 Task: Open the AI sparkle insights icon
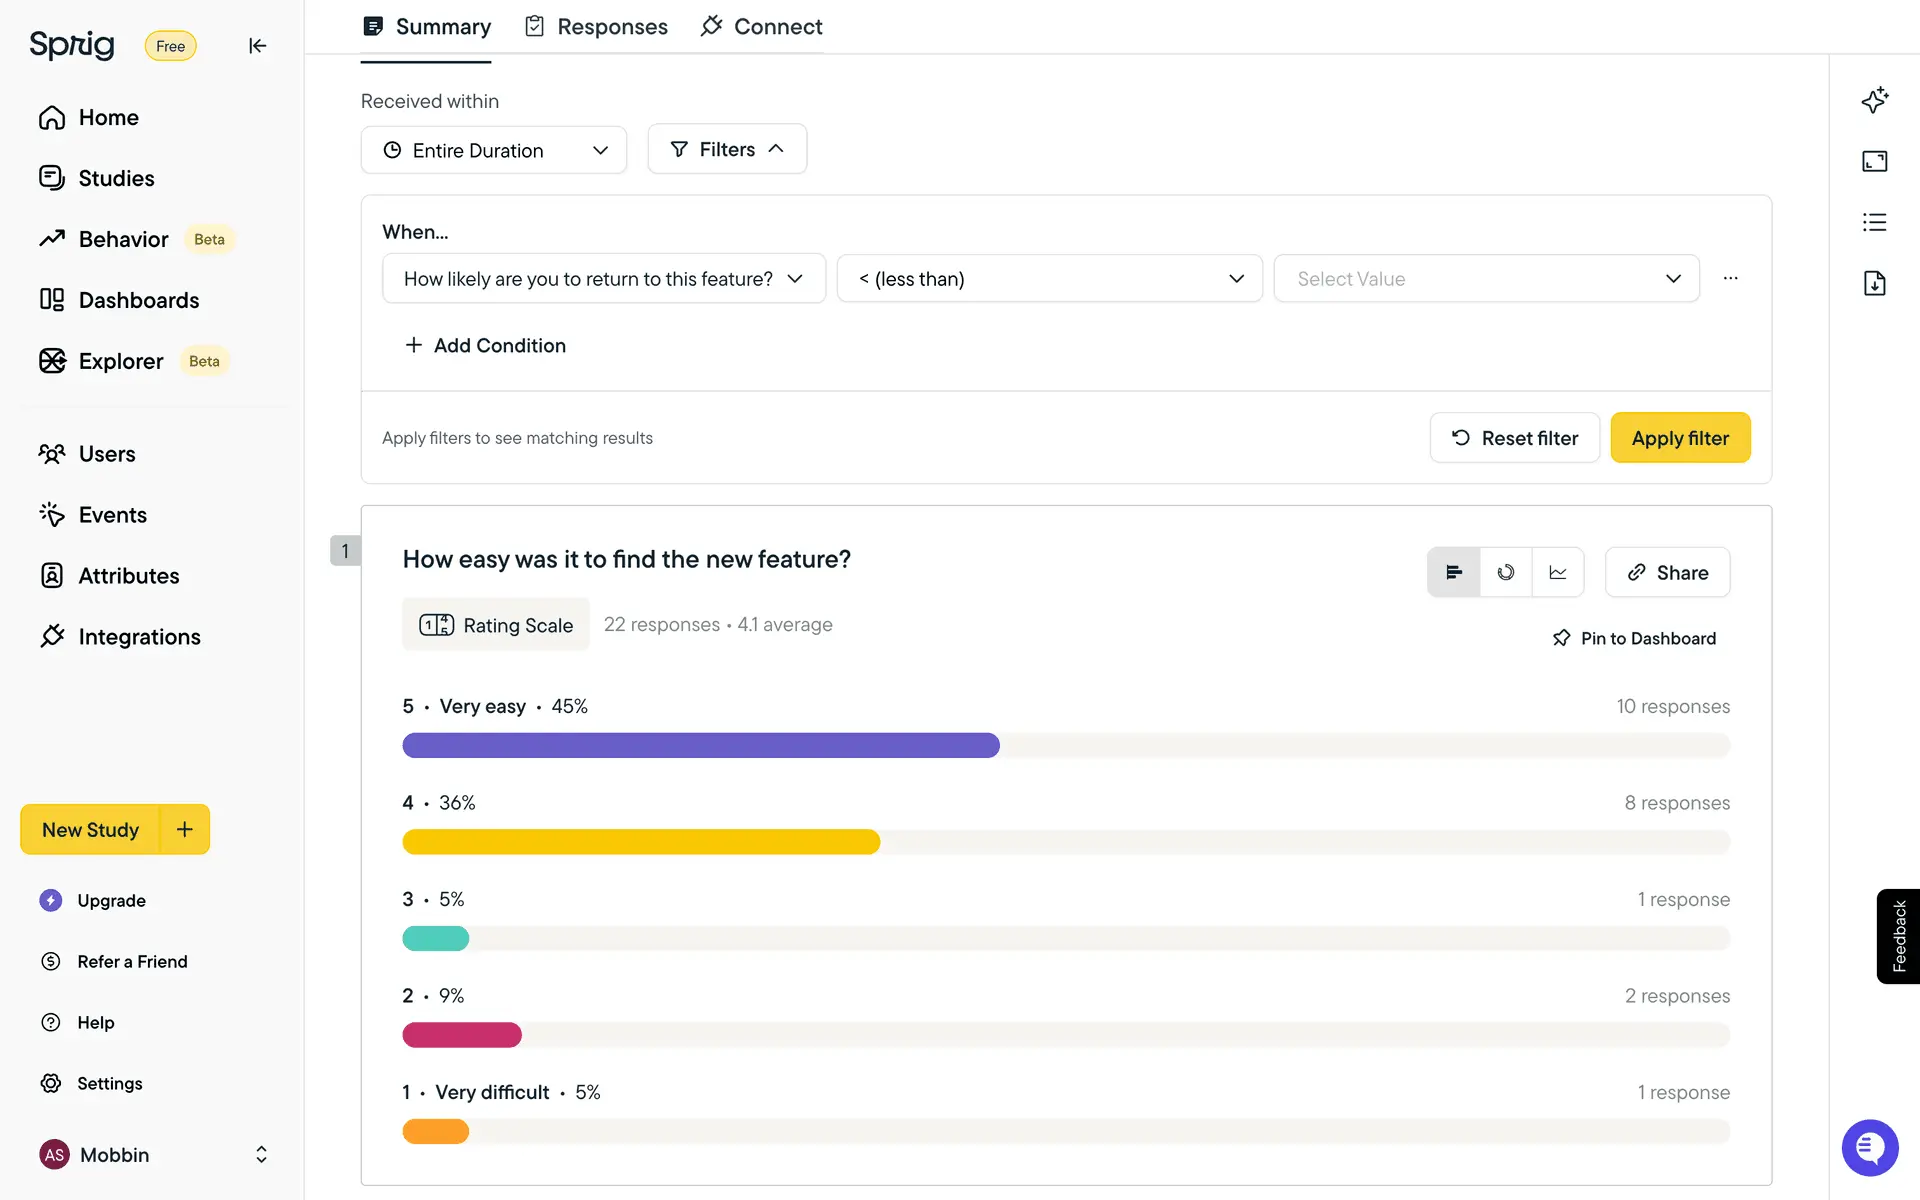point(1874,100)
